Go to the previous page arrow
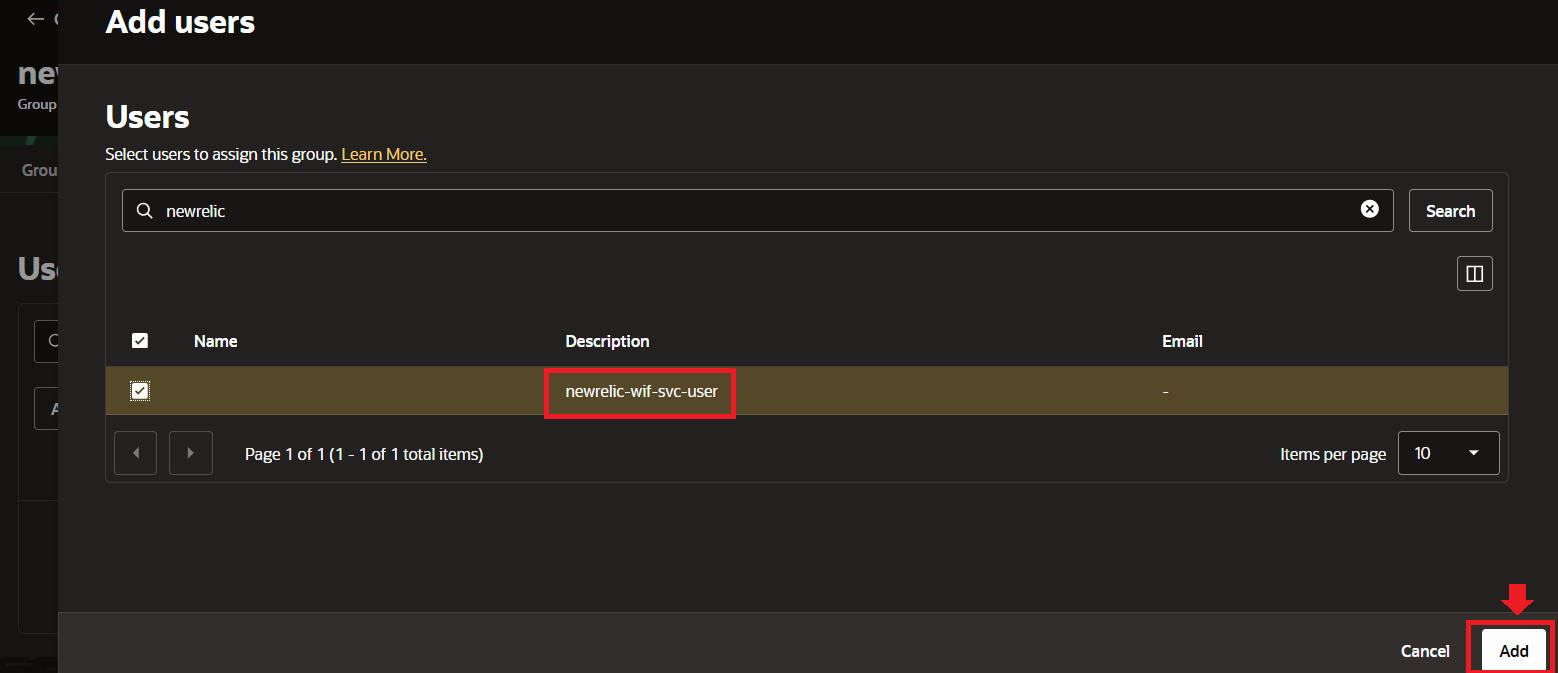Viewport: 1558px width, 673px height. point(135,453)
